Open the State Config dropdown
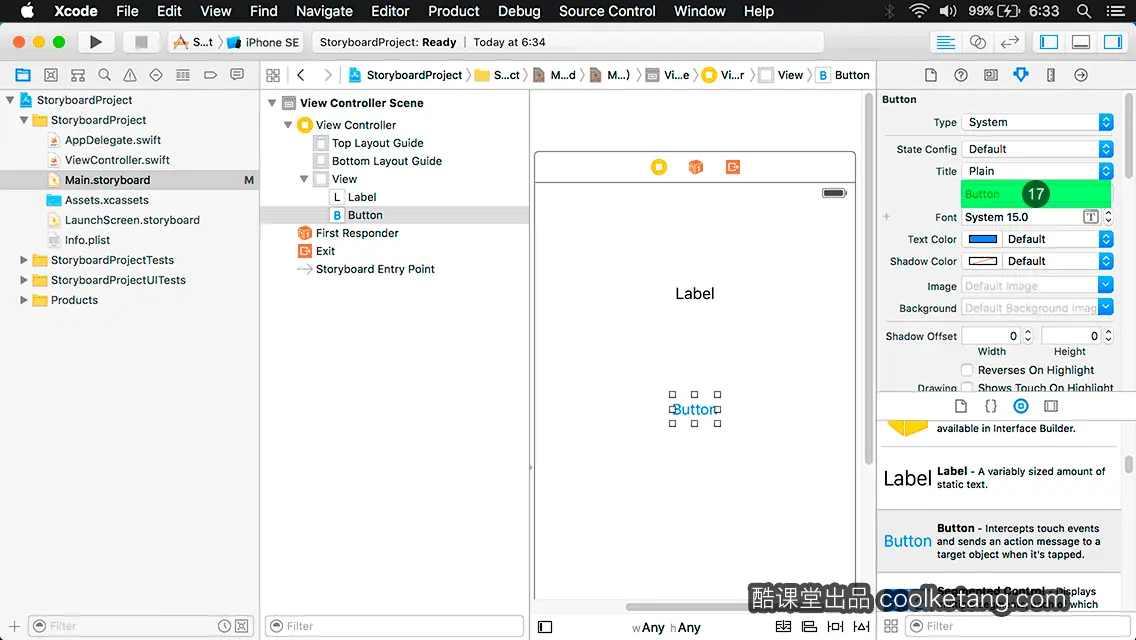Screen dimensions: 1136x640 point(1037,149)
